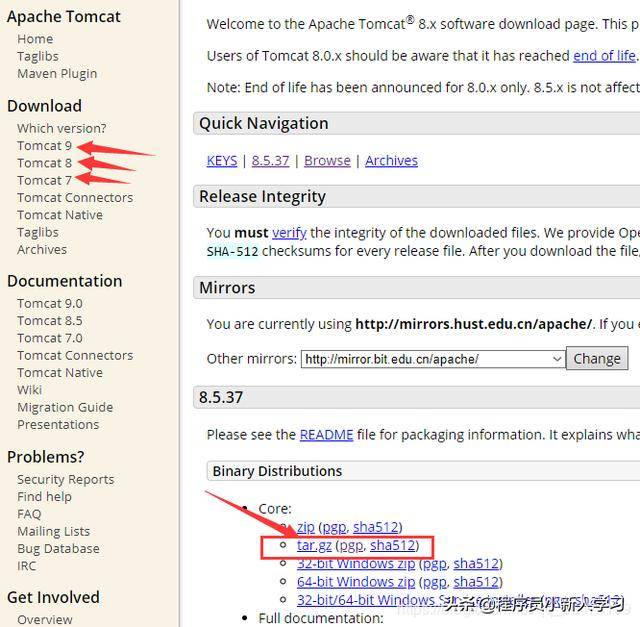Viewport: 640px width, 627px height.
Task: Open sha512 for 64-bit Windows zip
Action: click(476, 582)
